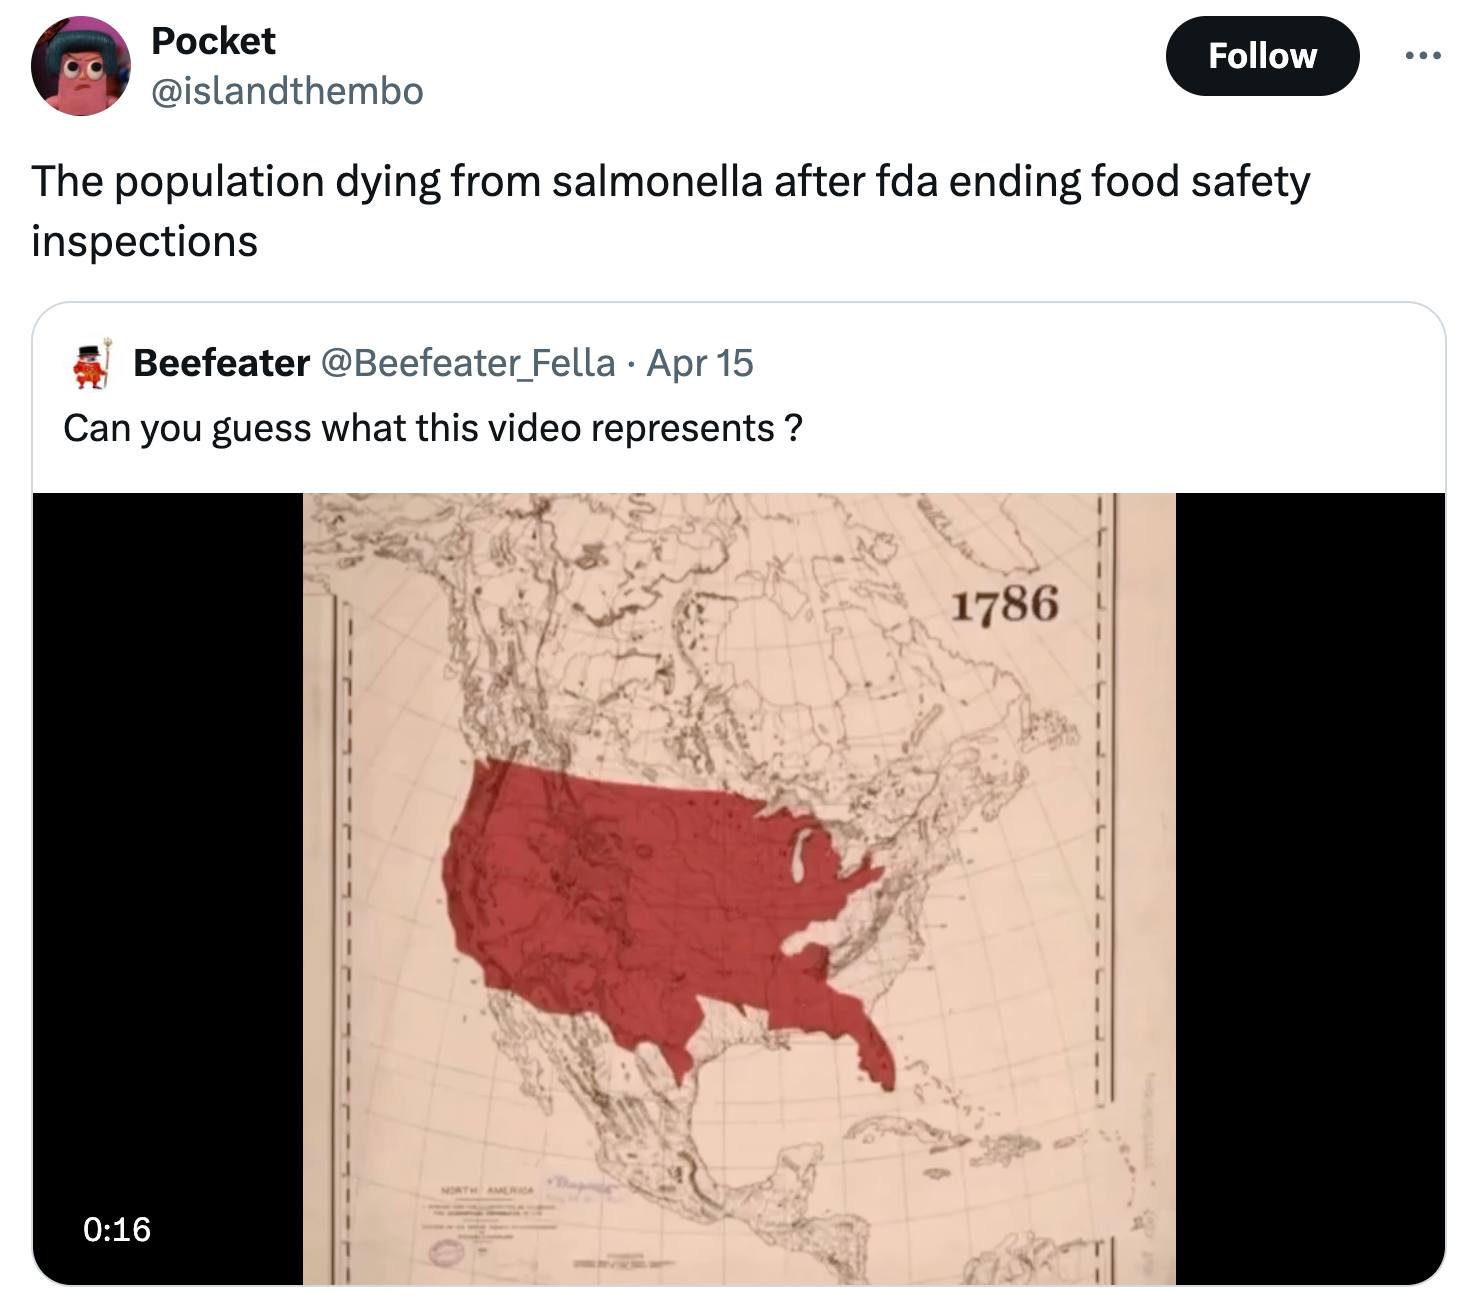Click Pocket's profile avatar picture
The width and height of the screenshot is (1478, 1312).
click(81, 66)
